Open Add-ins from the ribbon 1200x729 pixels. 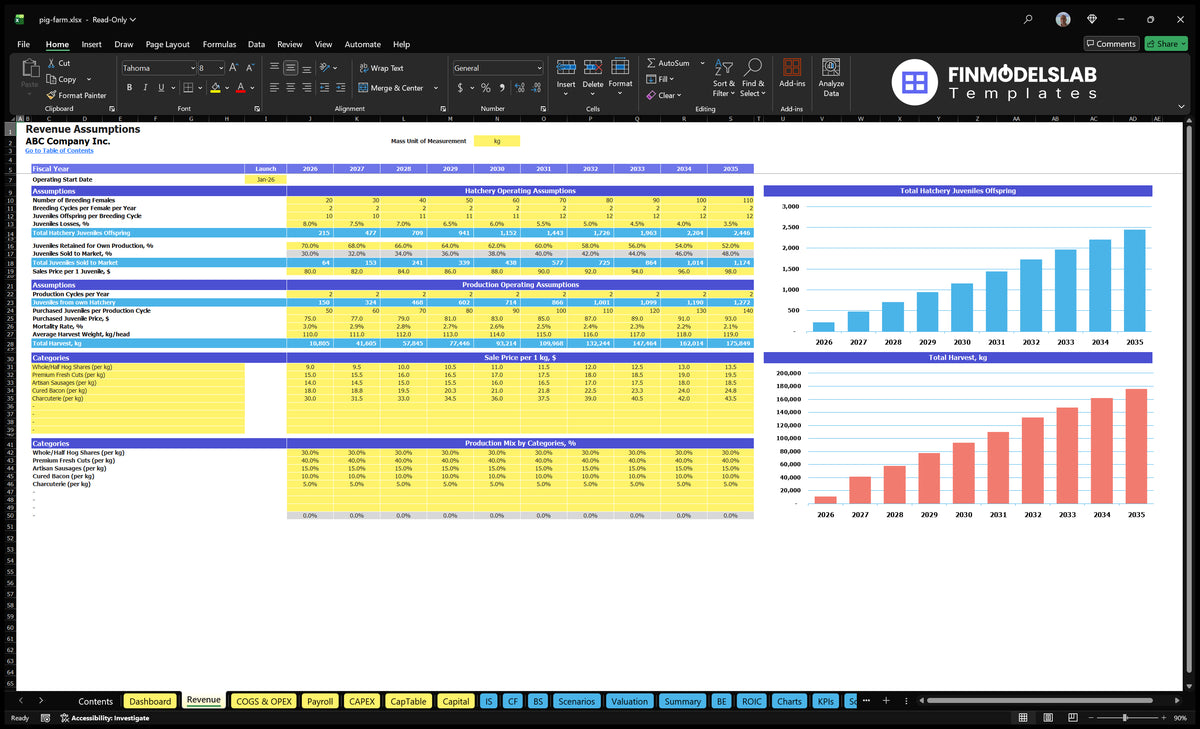coord(792,75)
